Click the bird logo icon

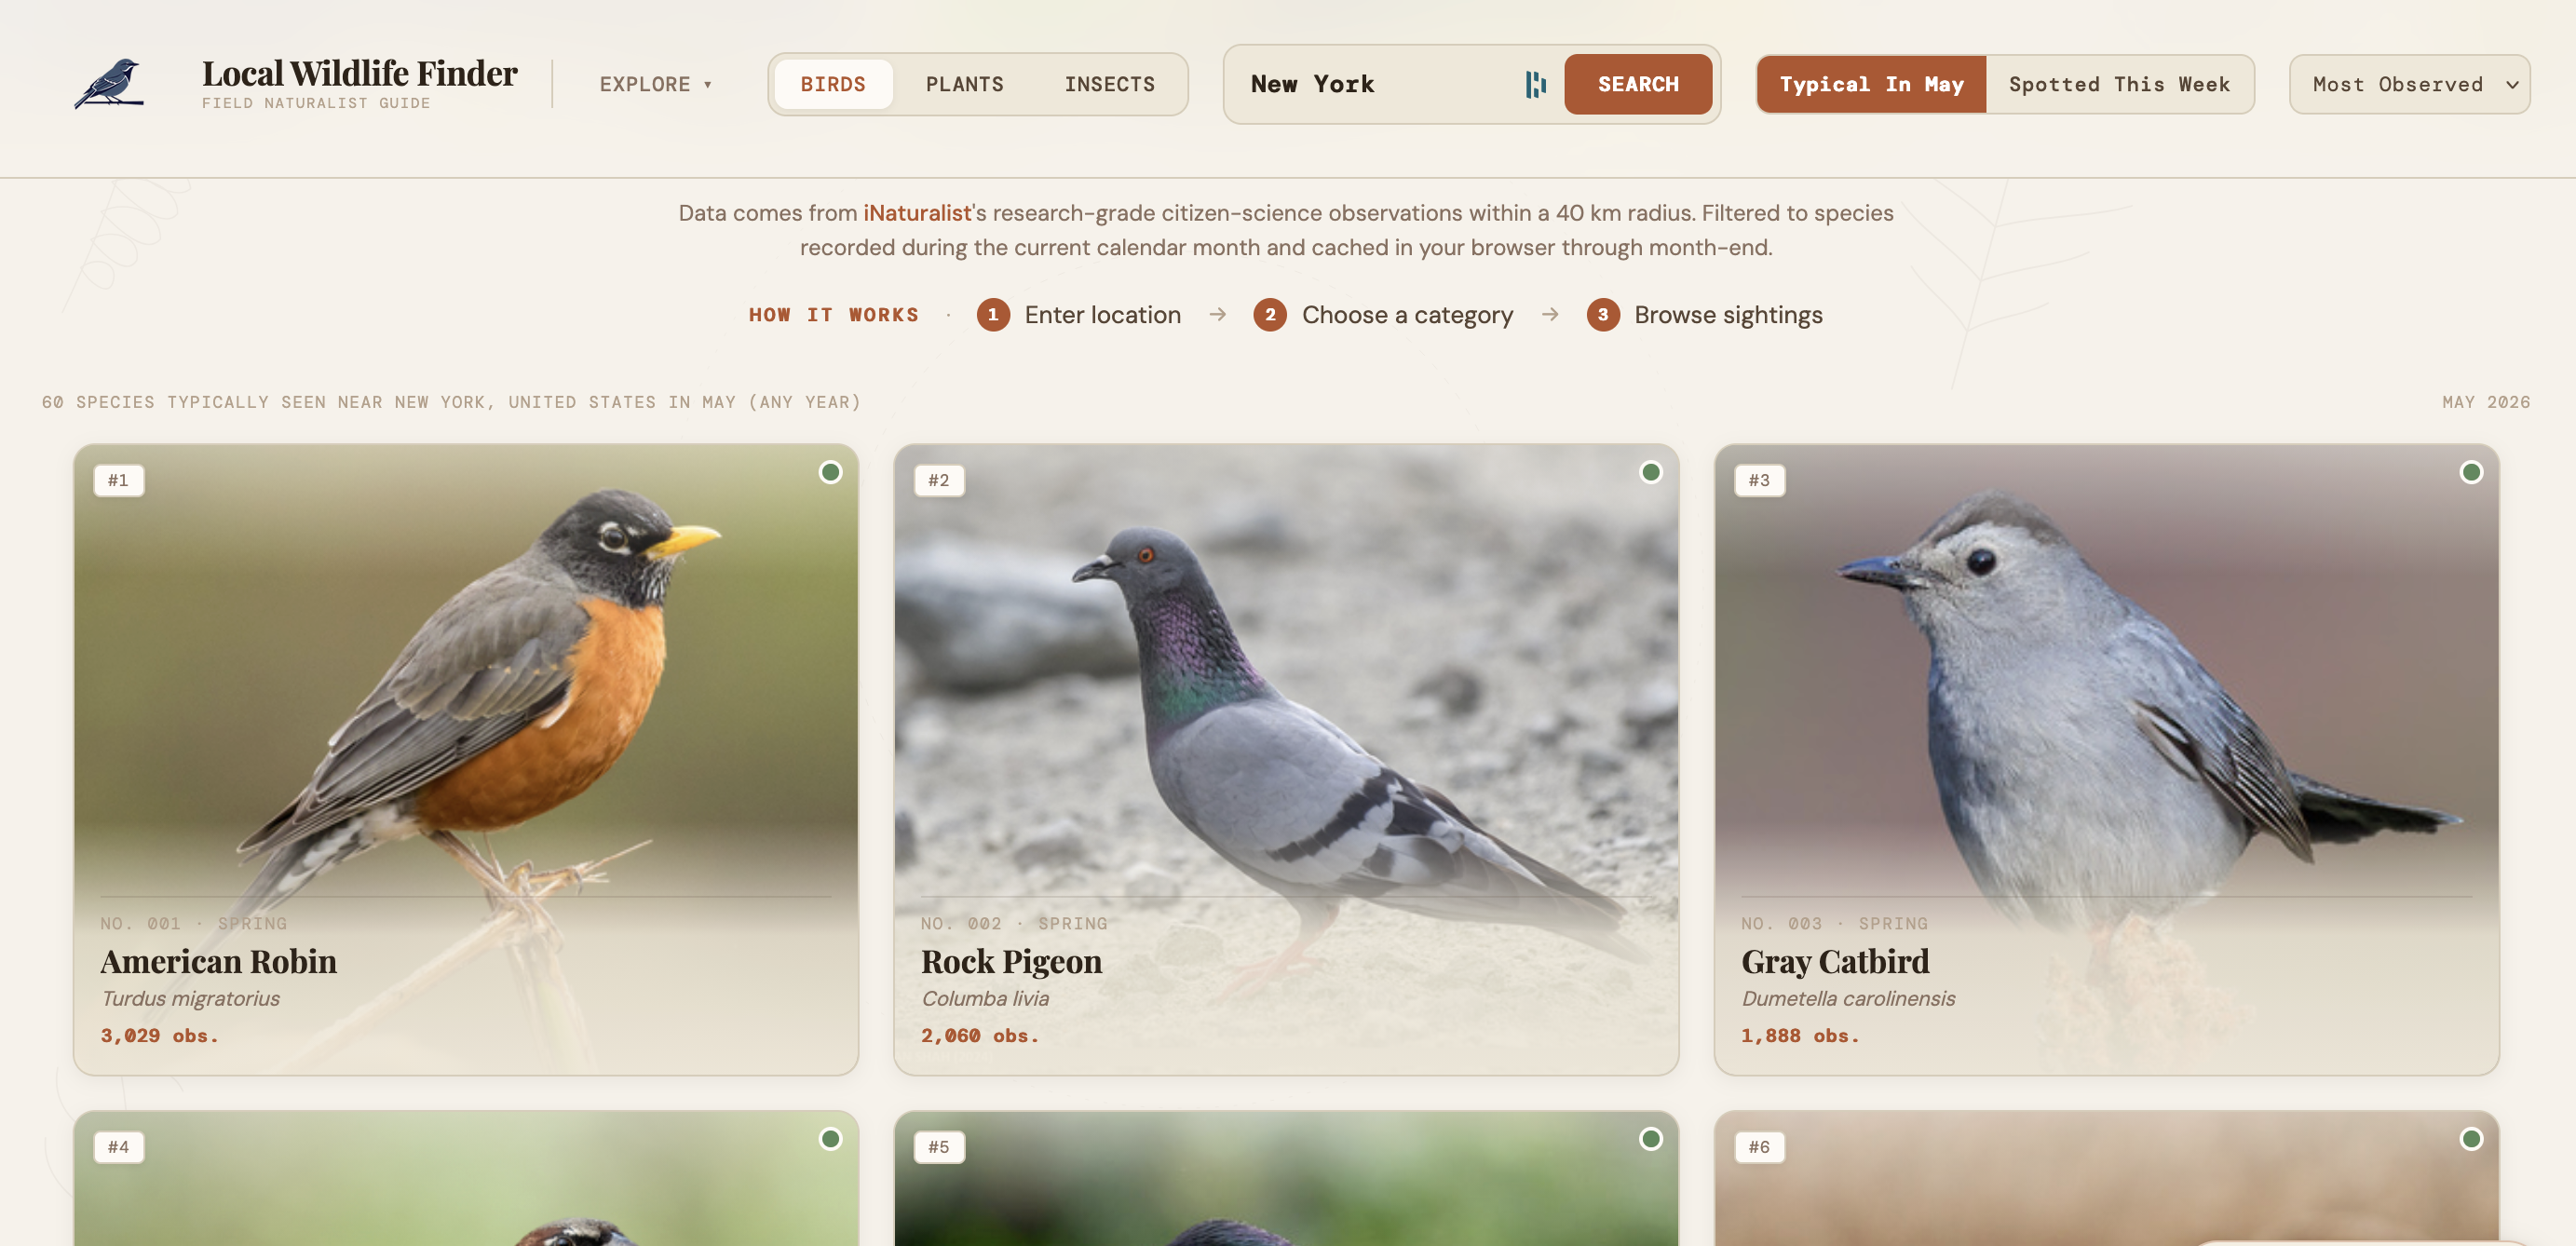tap(109, 83)
